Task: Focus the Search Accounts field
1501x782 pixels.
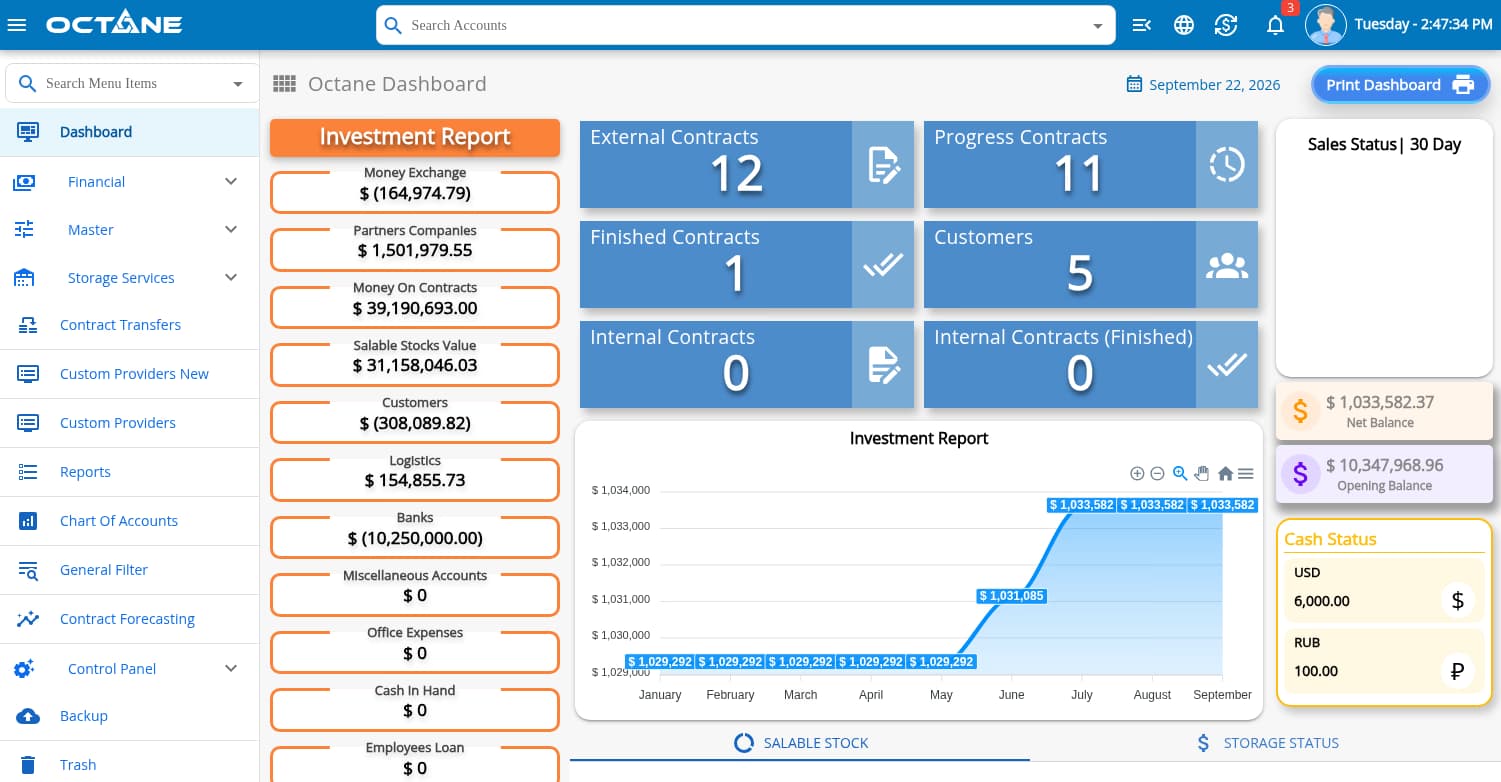Action: click(745, 25)
